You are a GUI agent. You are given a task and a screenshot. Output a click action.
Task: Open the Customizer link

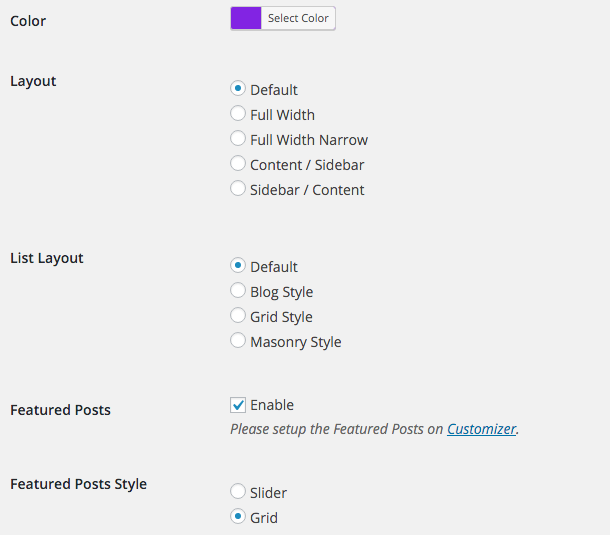(481, 429)
